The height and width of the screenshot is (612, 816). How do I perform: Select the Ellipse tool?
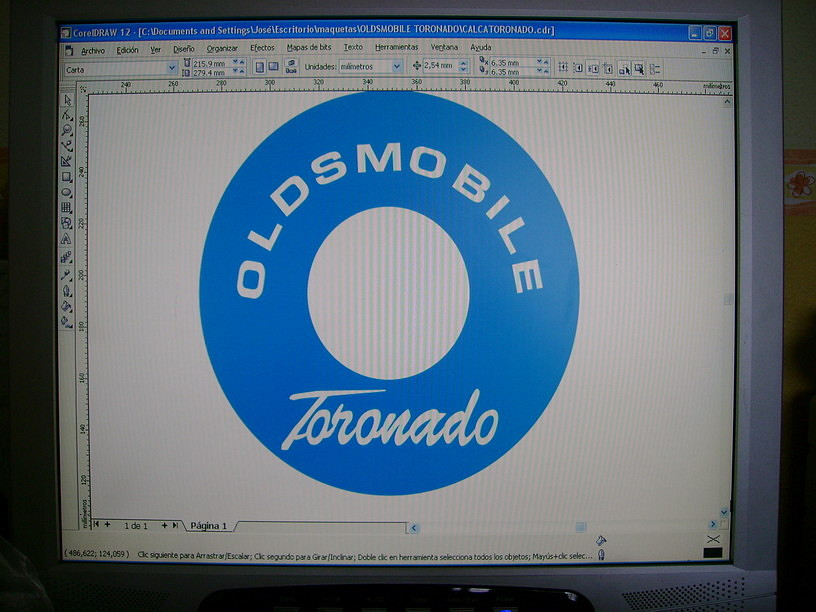[67, 193]
